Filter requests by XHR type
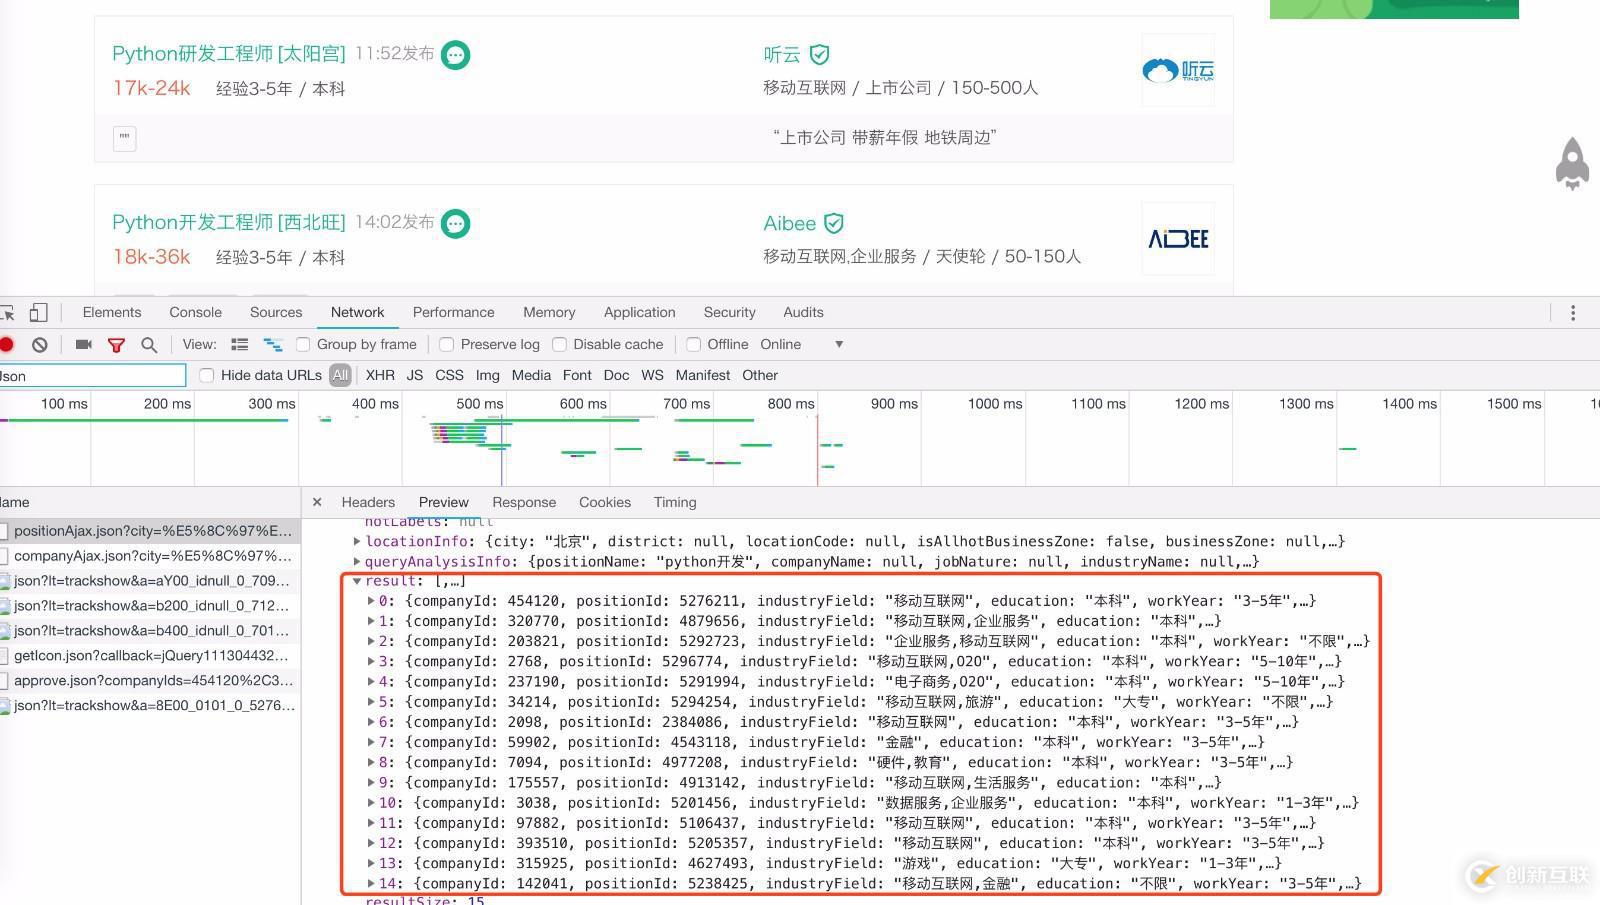Screen dimensions: 1600x905 tap(380, 375)
